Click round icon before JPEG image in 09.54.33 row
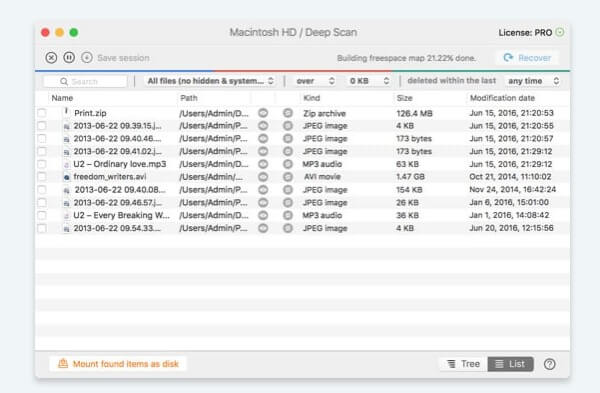 point(288,228)
